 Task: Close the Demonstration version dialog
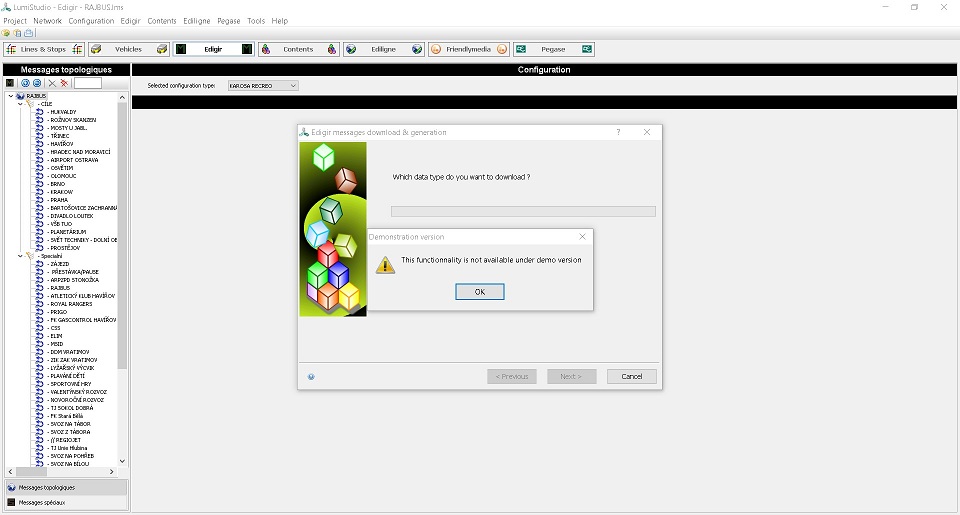click(x=582, y=236)
